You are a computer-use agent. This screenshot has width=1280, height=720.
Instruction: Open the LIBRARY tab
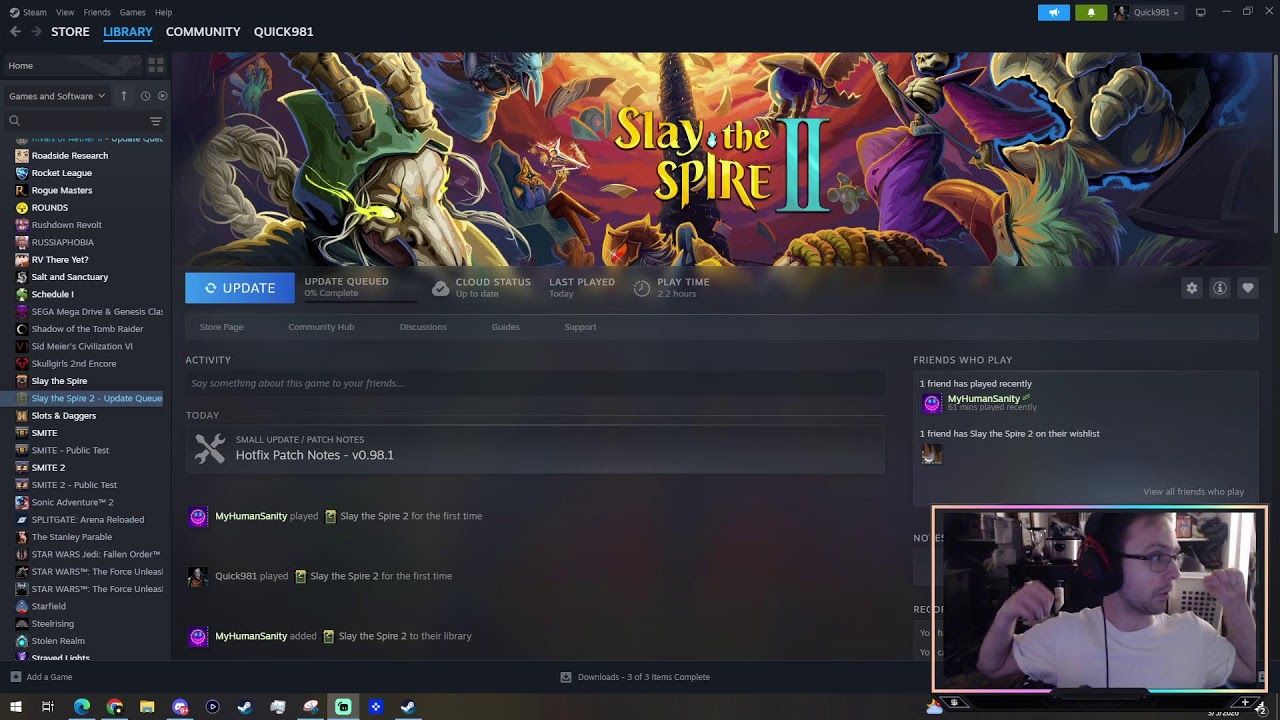[128, 31]
